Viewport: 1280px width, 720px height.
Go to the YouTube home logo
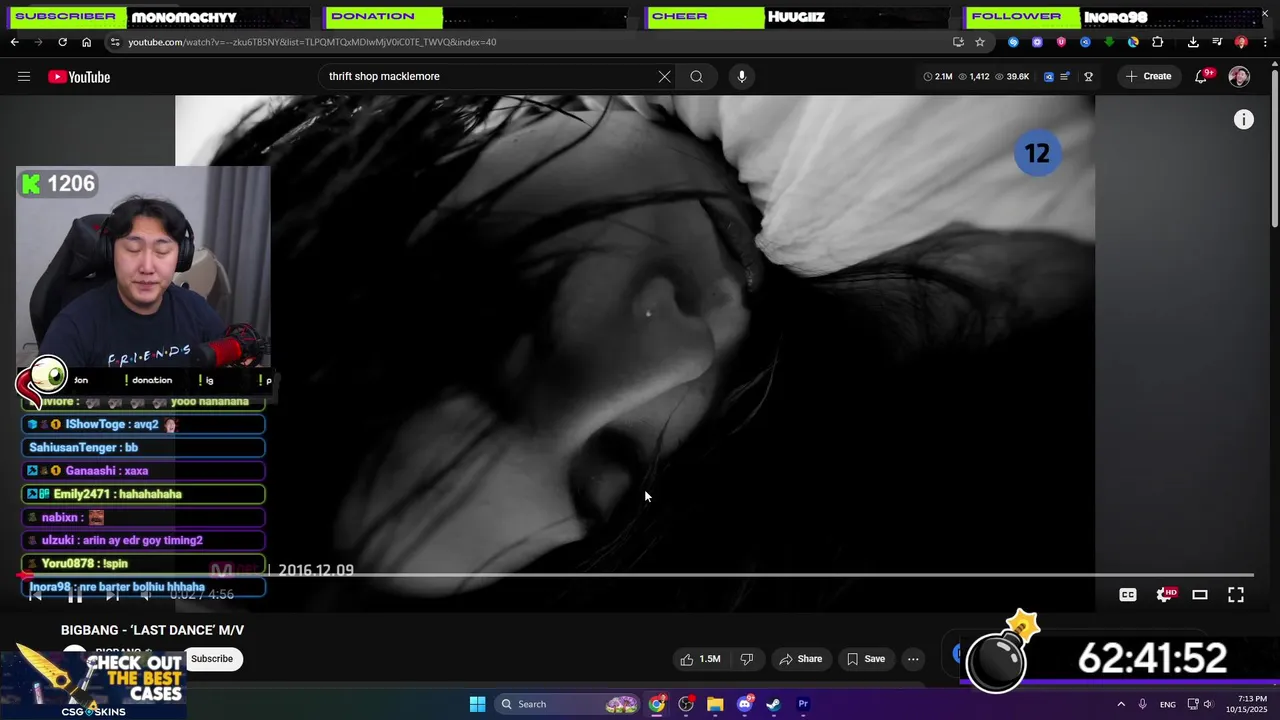click(x=79, y=77)
